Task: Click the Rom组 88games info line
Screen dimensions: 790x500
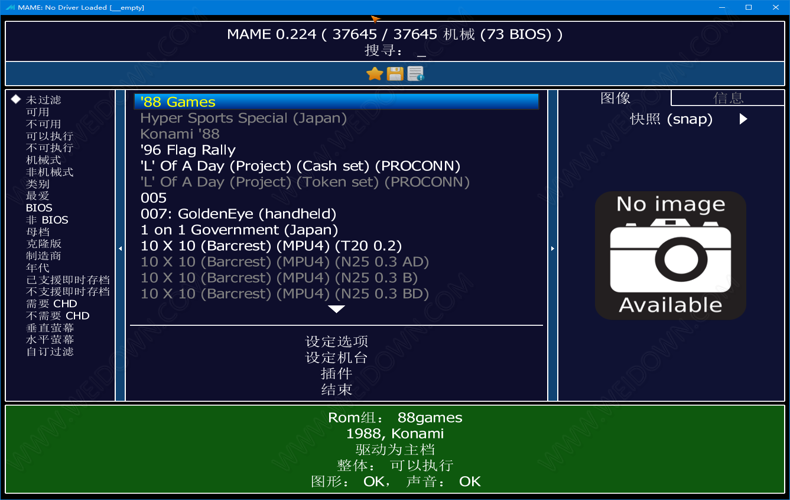Action: click(x=395, y=417)
